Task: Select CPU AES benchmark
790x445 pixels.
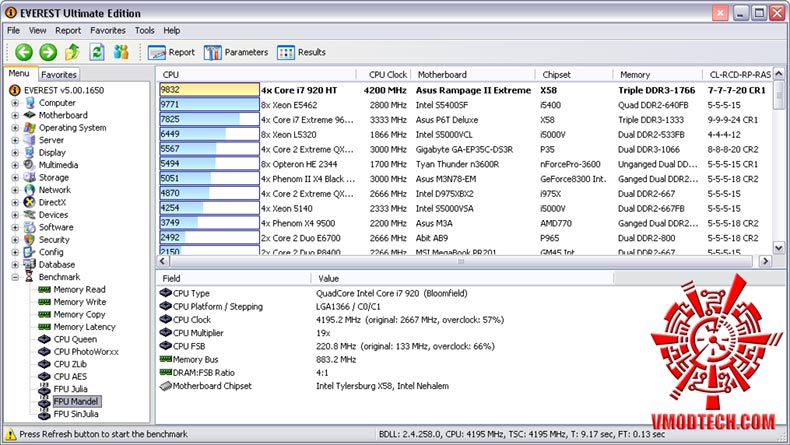Action: tap(70, 376)
